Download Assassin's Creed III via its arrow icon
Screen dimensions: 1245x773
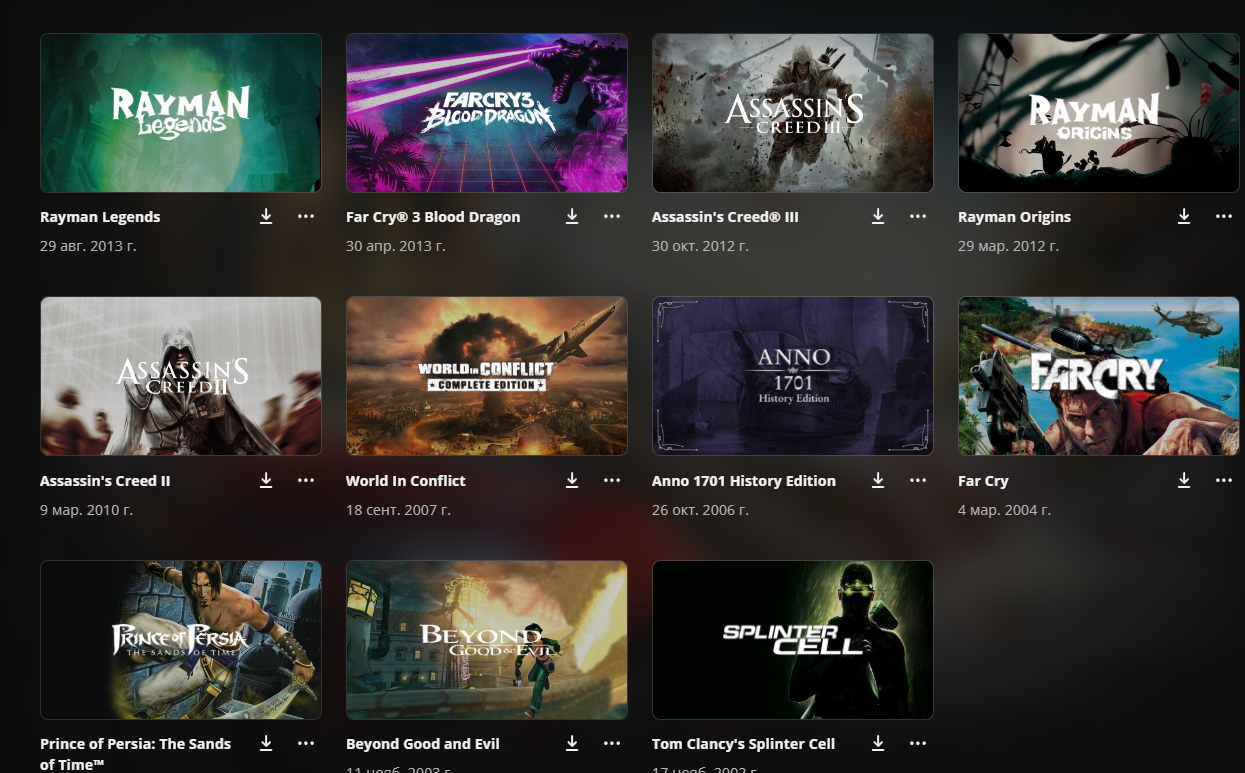coord(878,217)
